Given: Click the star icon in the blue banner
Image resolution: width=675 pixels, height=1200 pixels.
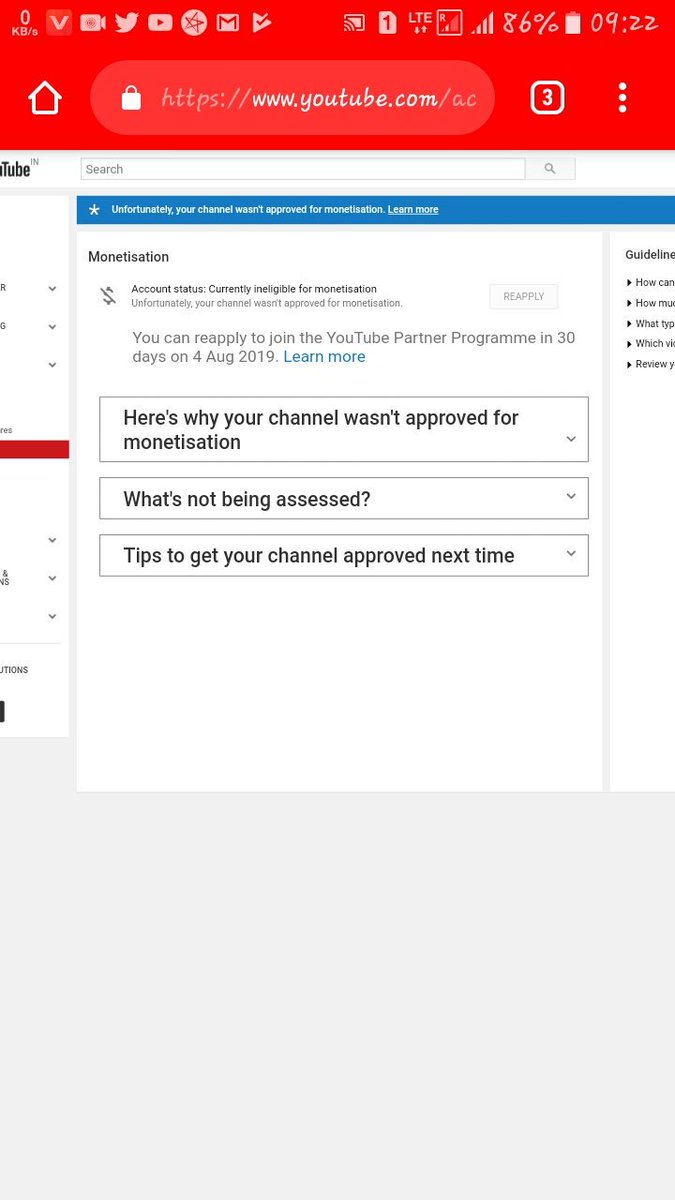Looking at the screenshot, I should click(x=94, y=210).
